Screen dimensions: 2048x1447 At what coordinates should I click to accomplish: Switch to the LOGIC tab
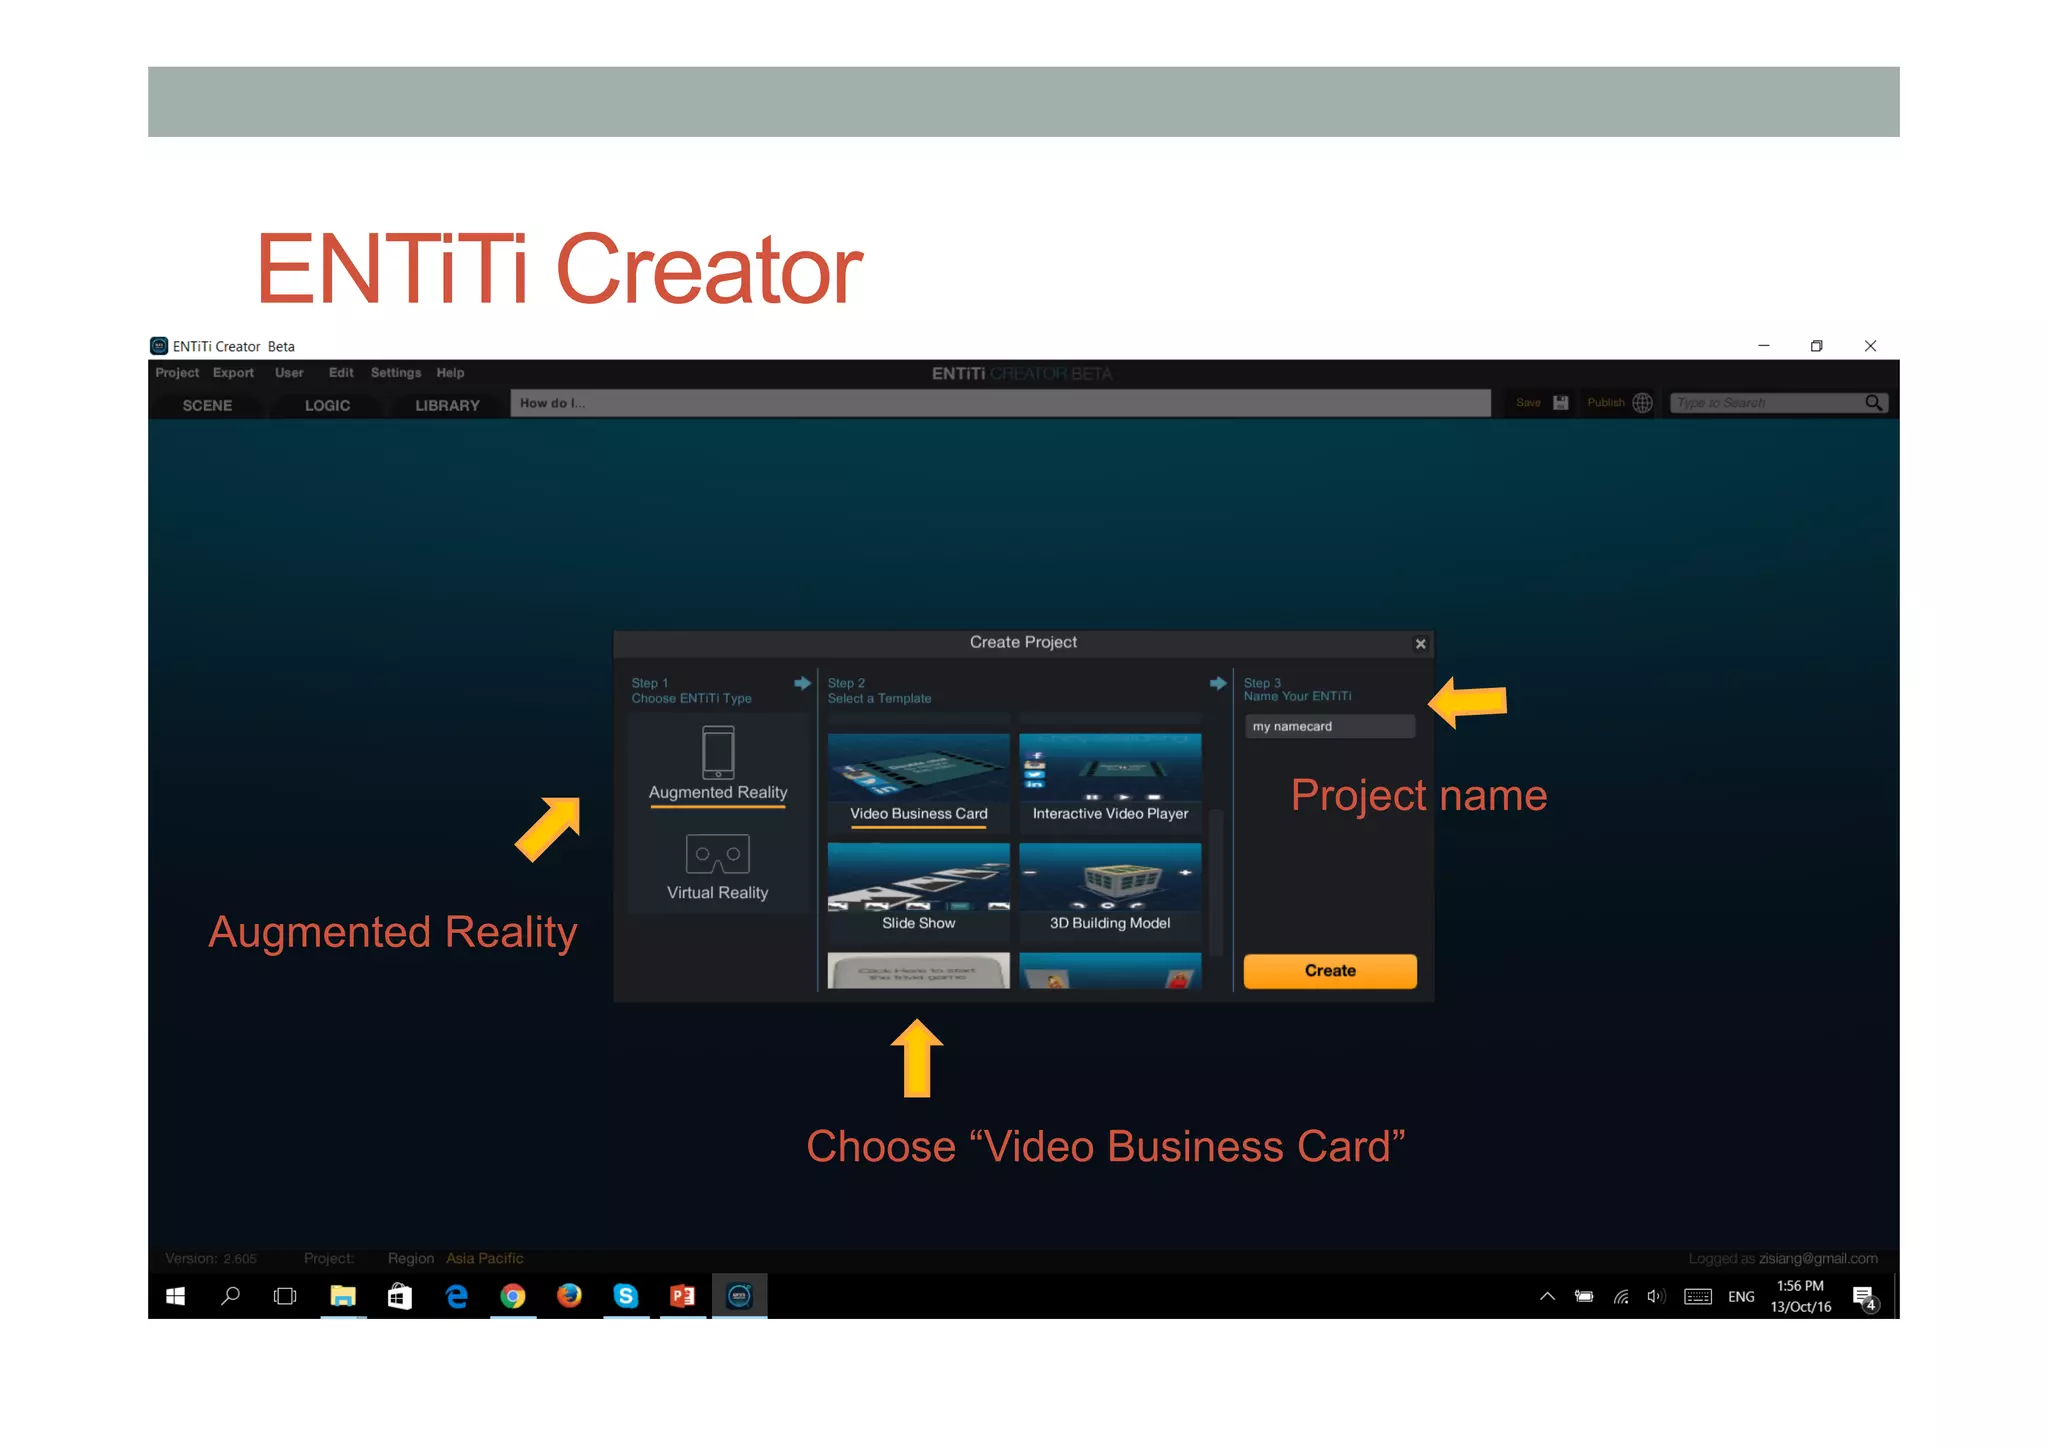[327, 405]
